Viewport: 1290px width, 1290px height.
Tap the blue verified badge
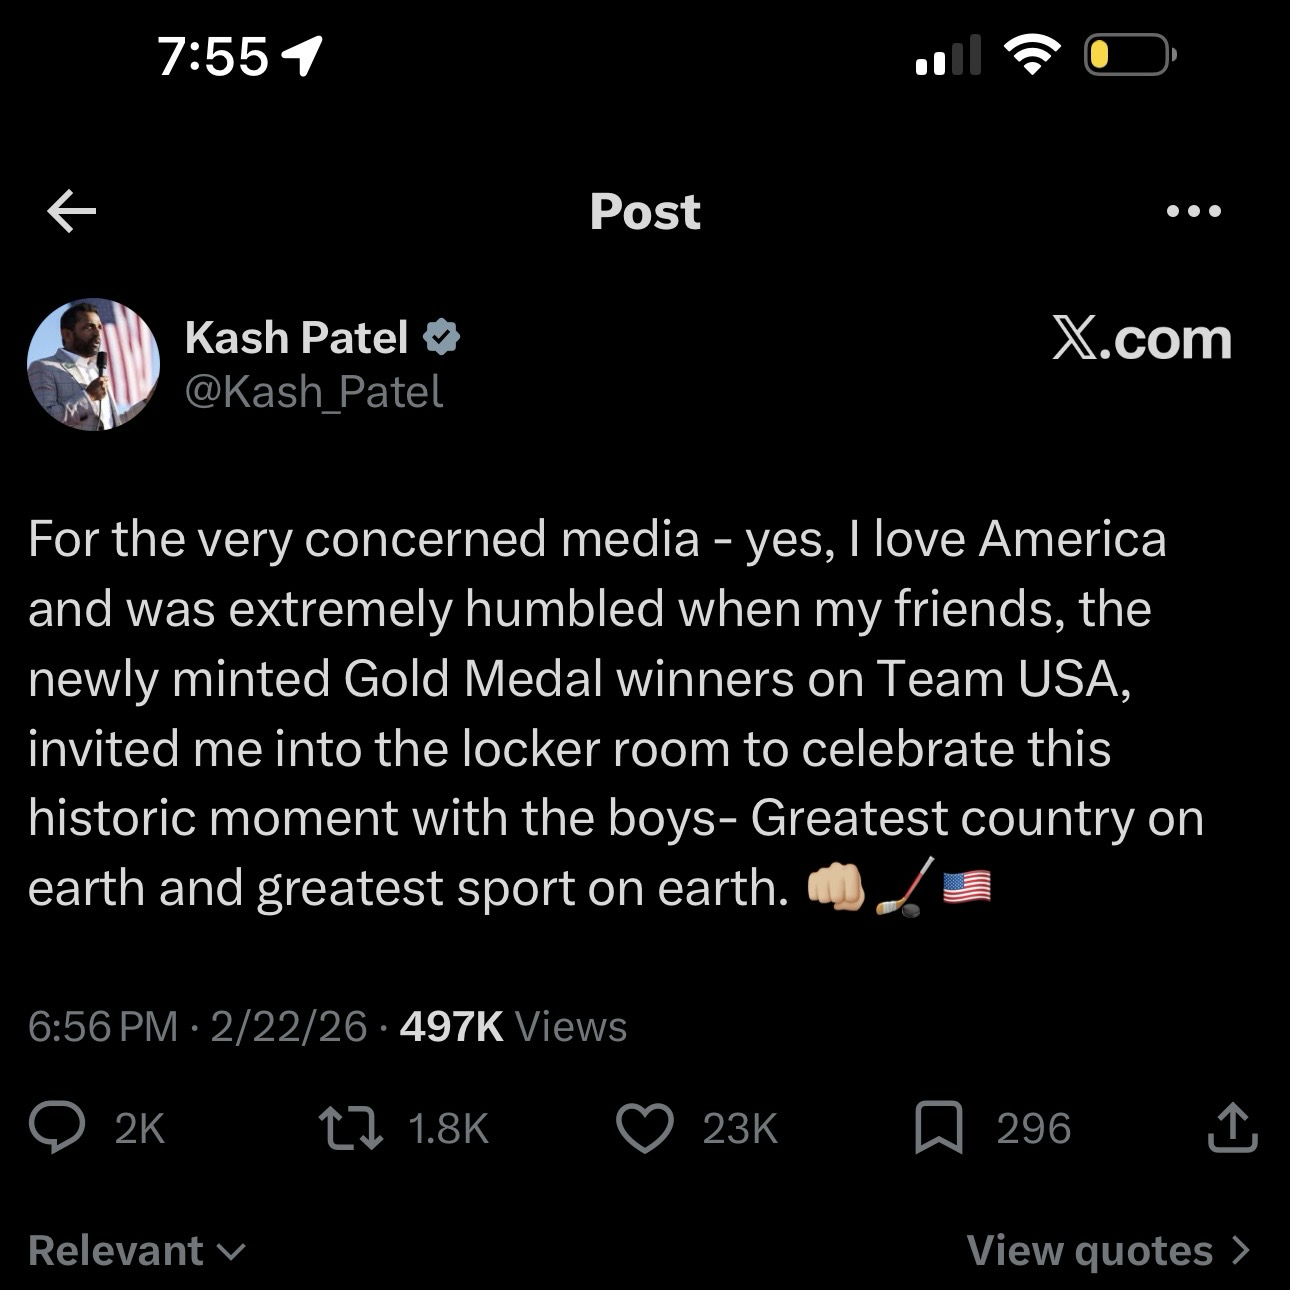point(441,338)
